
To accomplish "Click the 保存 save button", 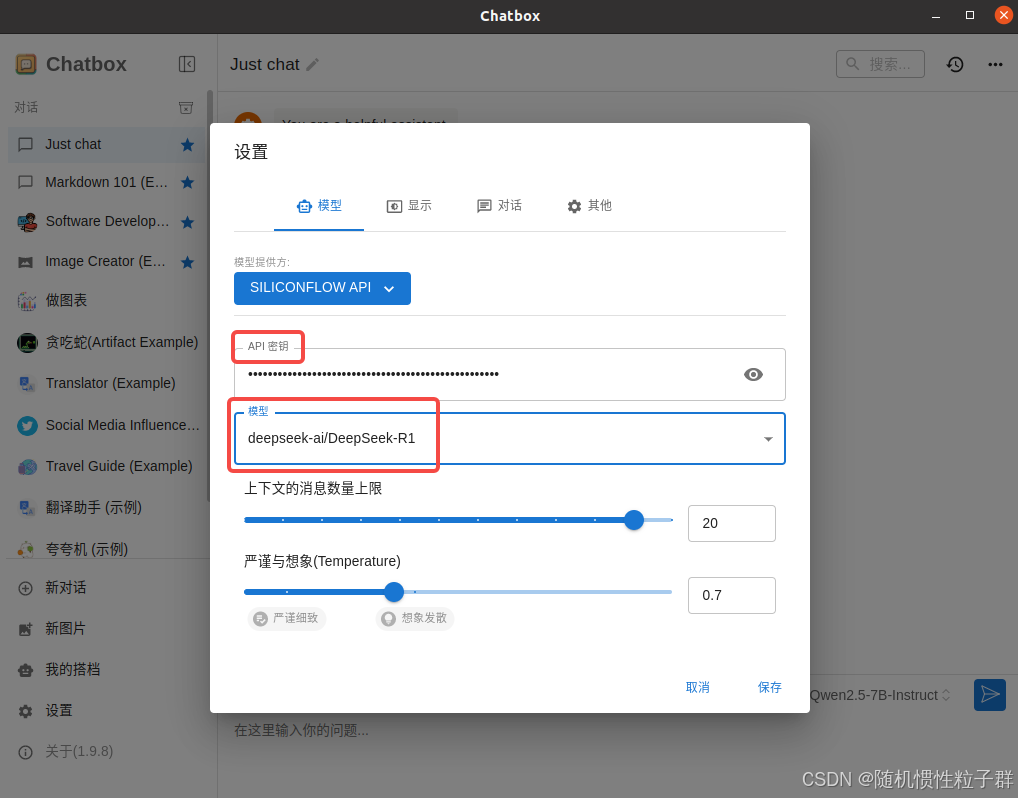I will pyautogui.click(x=769, y=687).
